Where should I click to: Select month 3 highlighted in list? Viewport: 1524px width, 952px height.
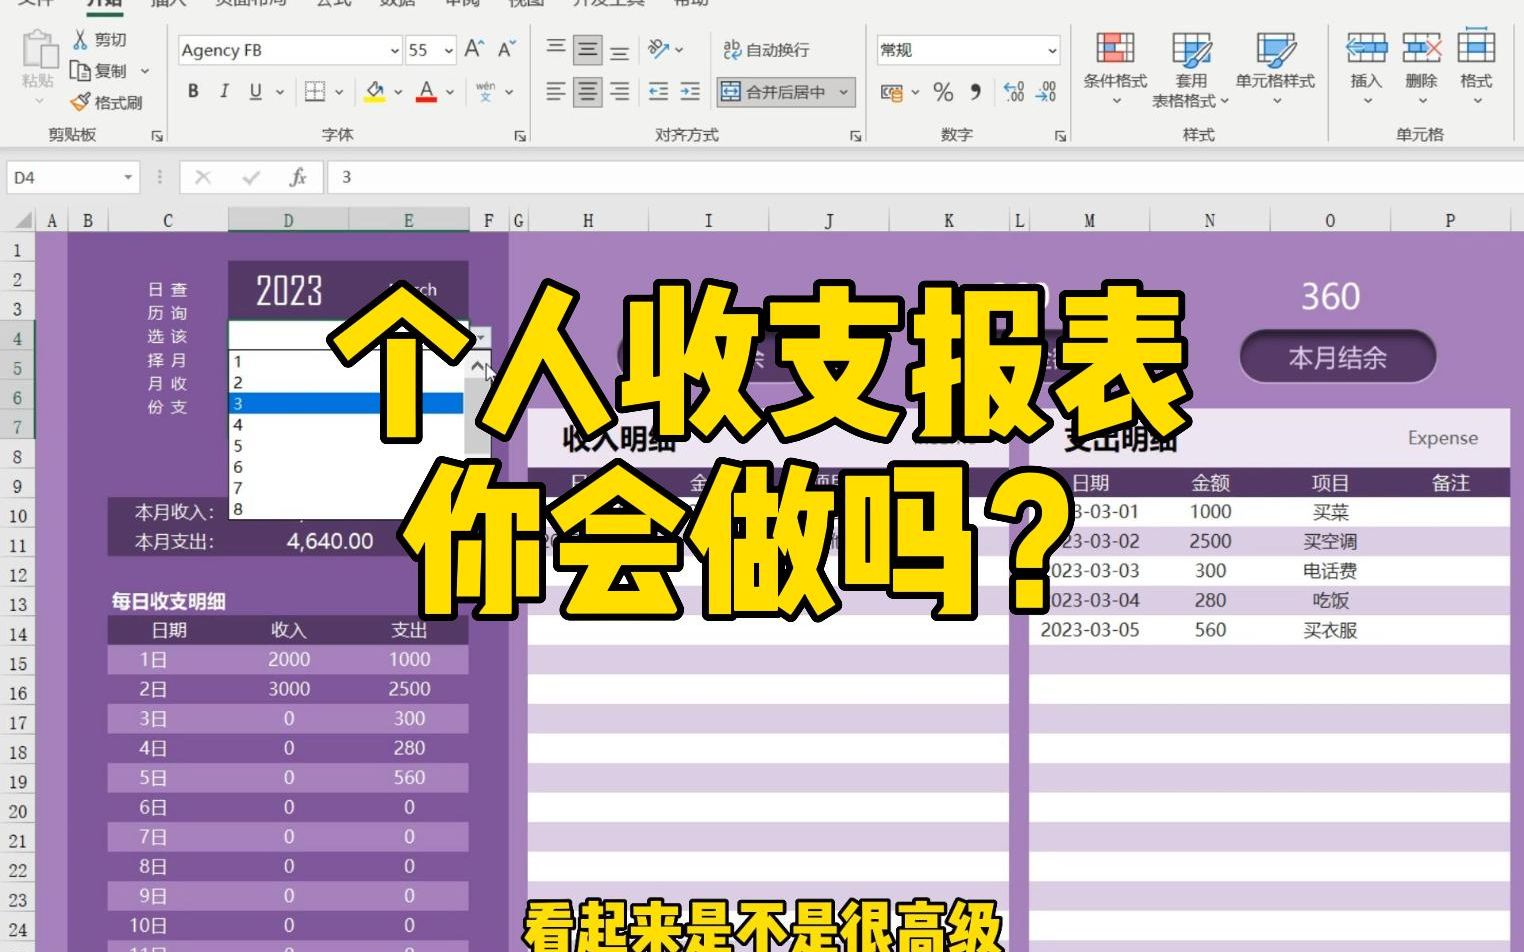click(x=346, y=404)
